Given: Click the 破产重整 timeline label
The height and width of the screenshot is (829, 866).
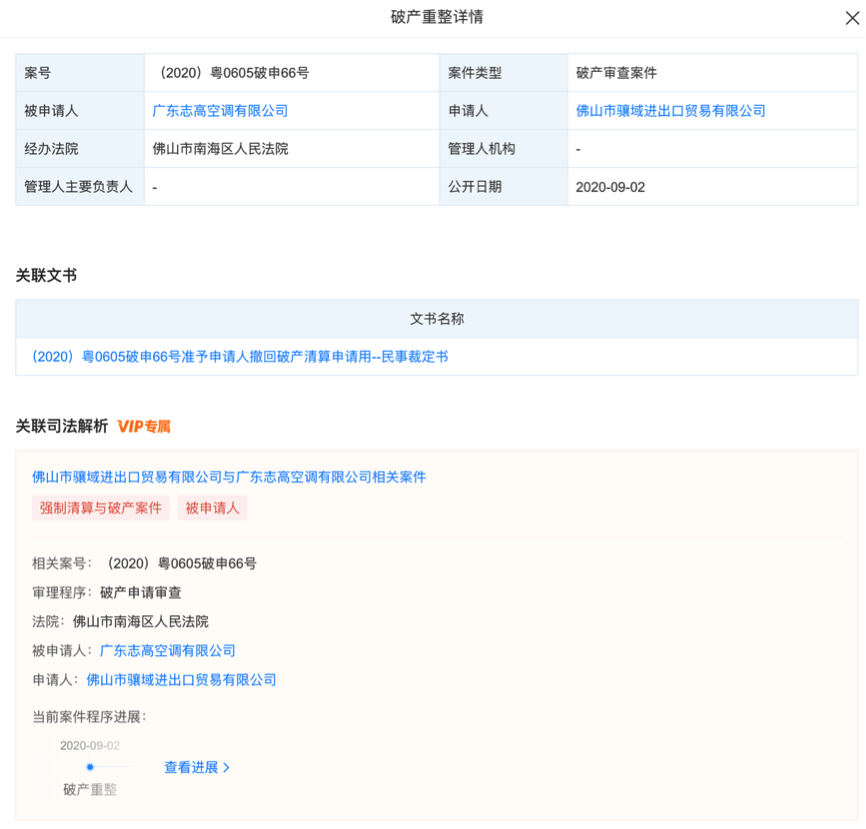Looking at the screenshot, I should [90, 790].
